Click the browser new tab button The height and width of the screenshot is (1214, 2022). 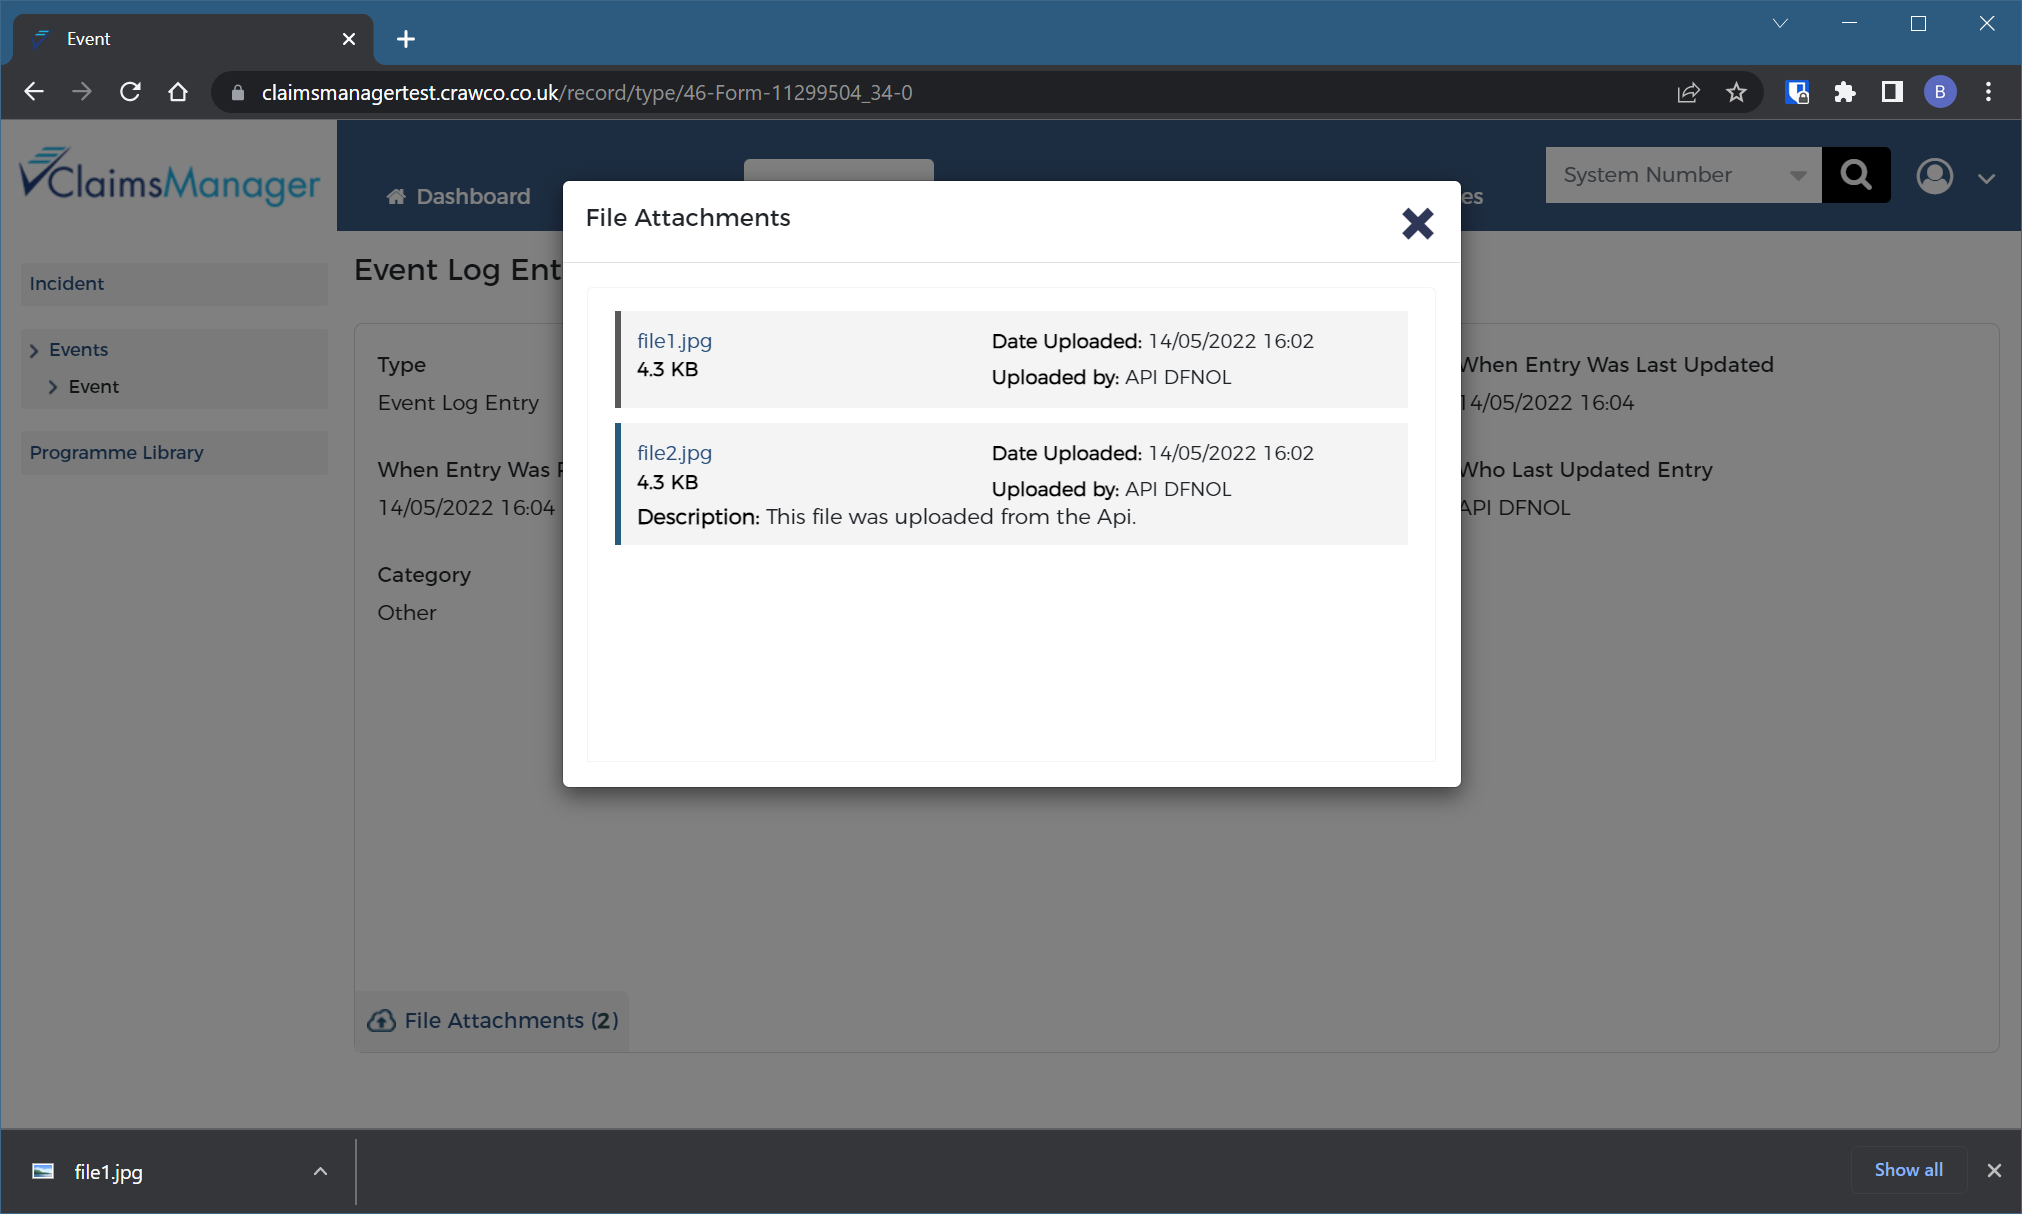click(x=406, y=39)
